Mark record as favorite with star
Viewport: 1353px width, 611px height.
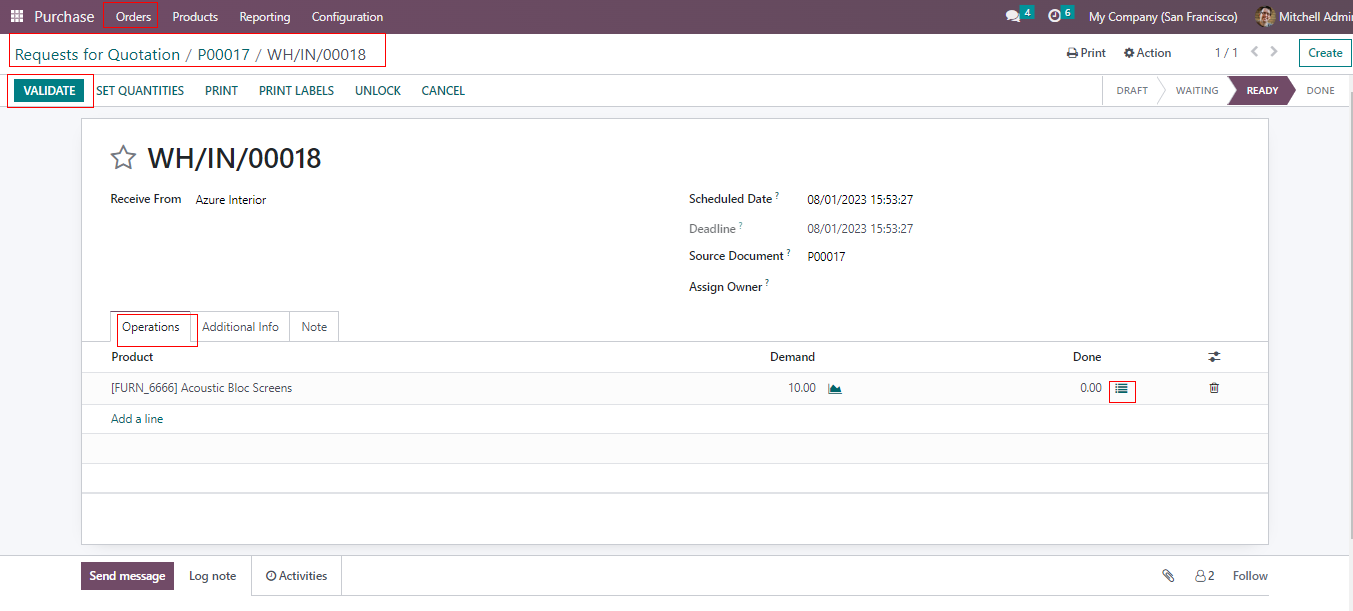click(x=123, y=158)
